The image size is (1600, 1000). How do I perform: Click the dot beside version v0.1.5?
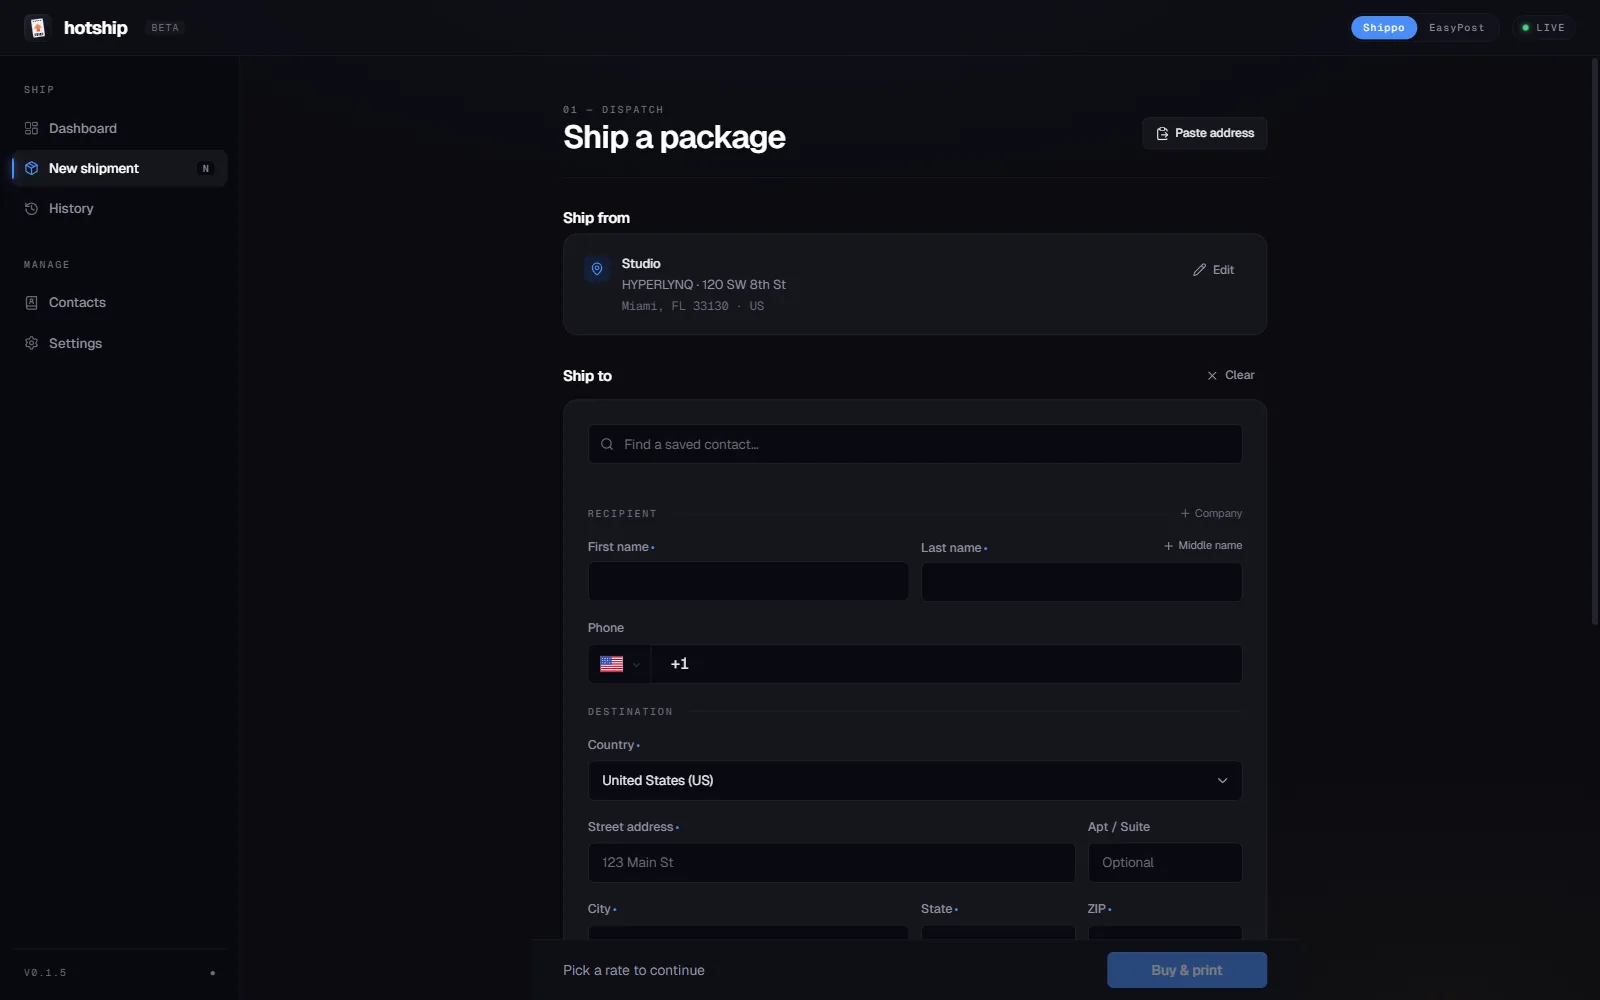212,973
